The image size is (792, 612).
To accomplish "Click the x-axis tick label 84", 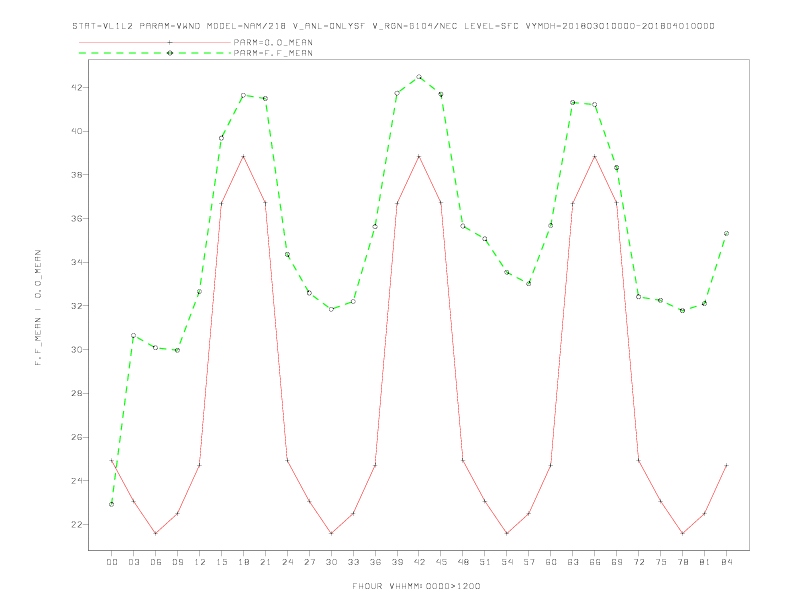I will tap(726, 562).
